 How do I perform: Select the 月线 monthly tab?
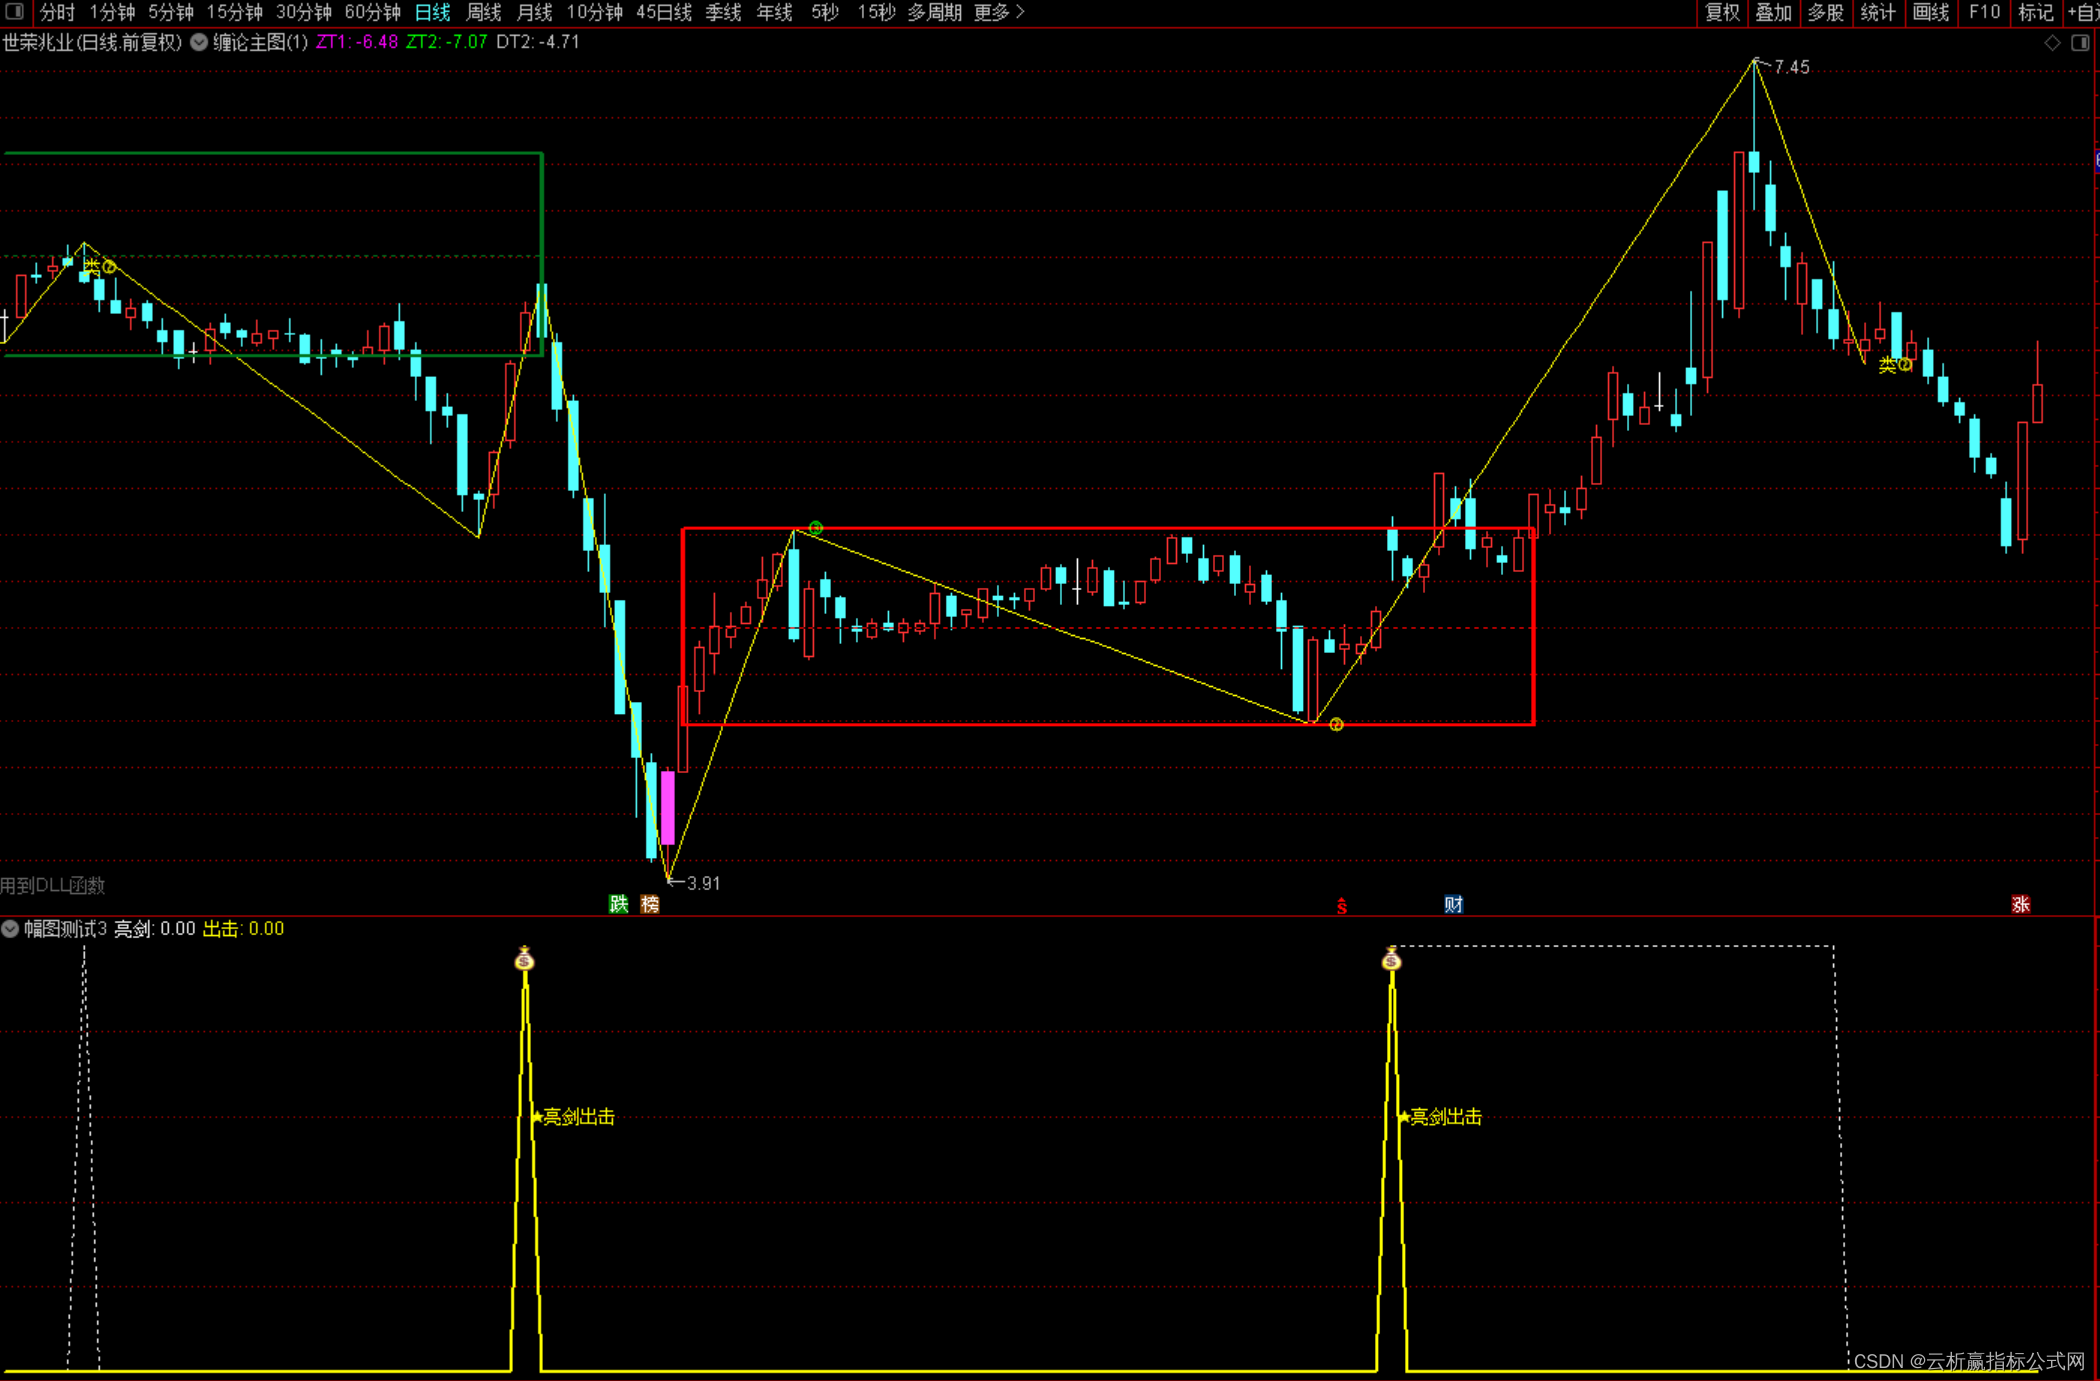click(x=535, y=12)
